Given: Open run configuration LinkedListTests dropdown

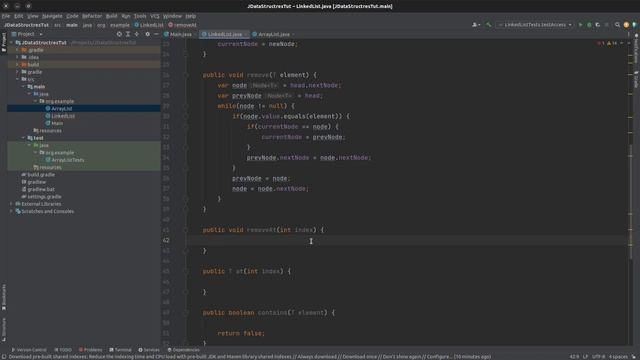Looking at the screenshot, I should pos(535,25).
